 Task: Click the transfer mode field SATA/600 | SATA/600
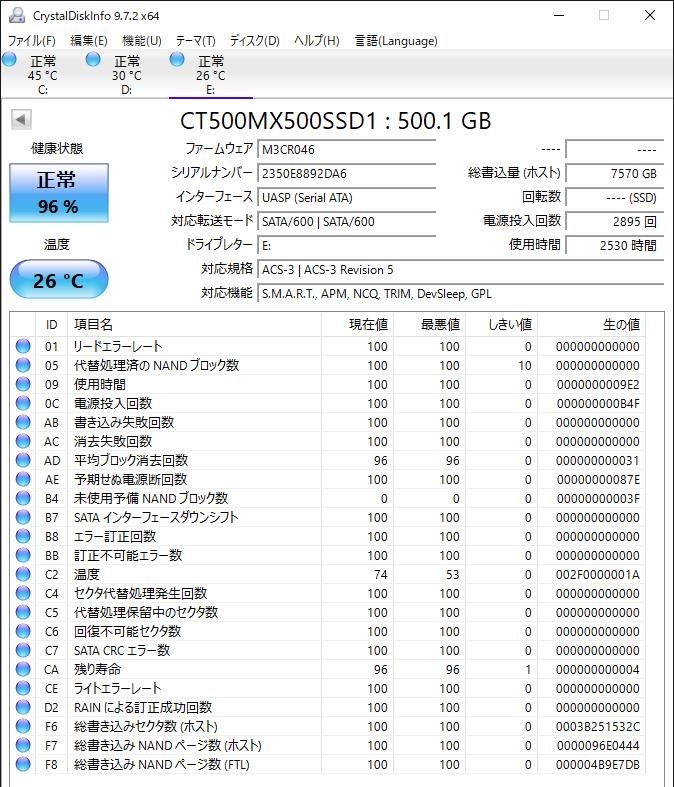click(346, 221)
